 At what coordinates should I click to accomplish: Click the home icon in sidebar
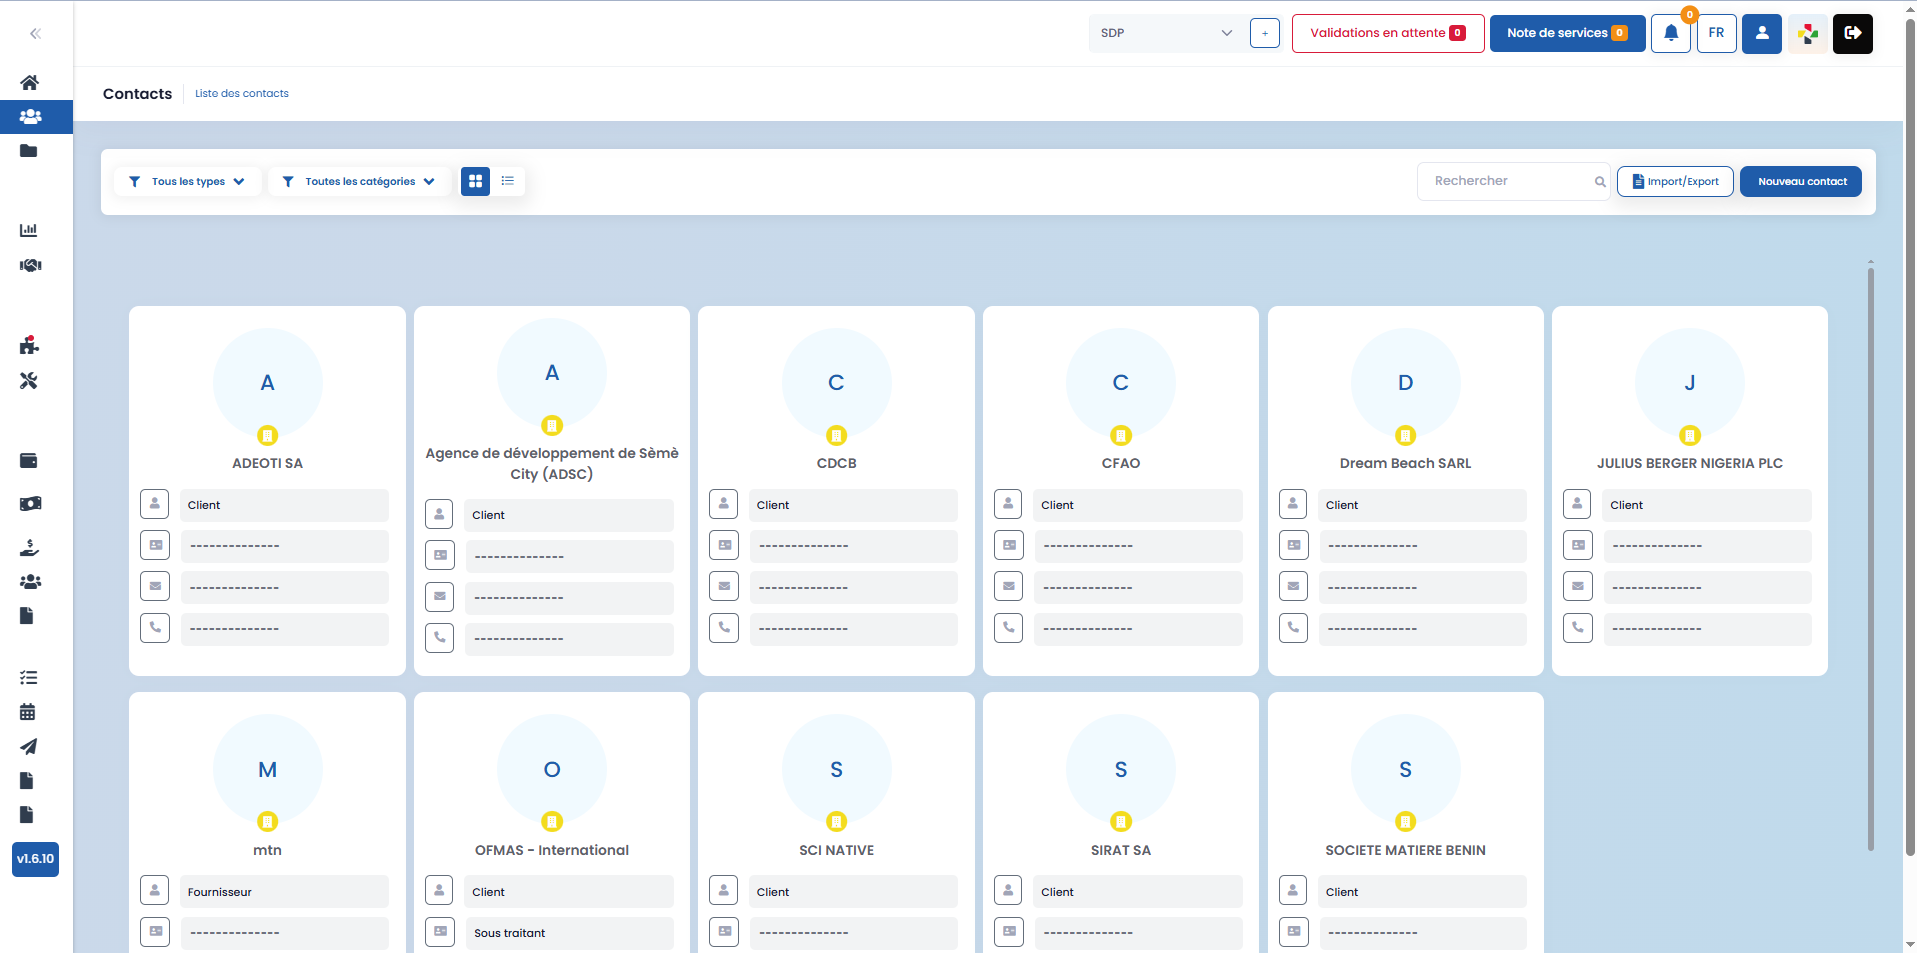30,83
